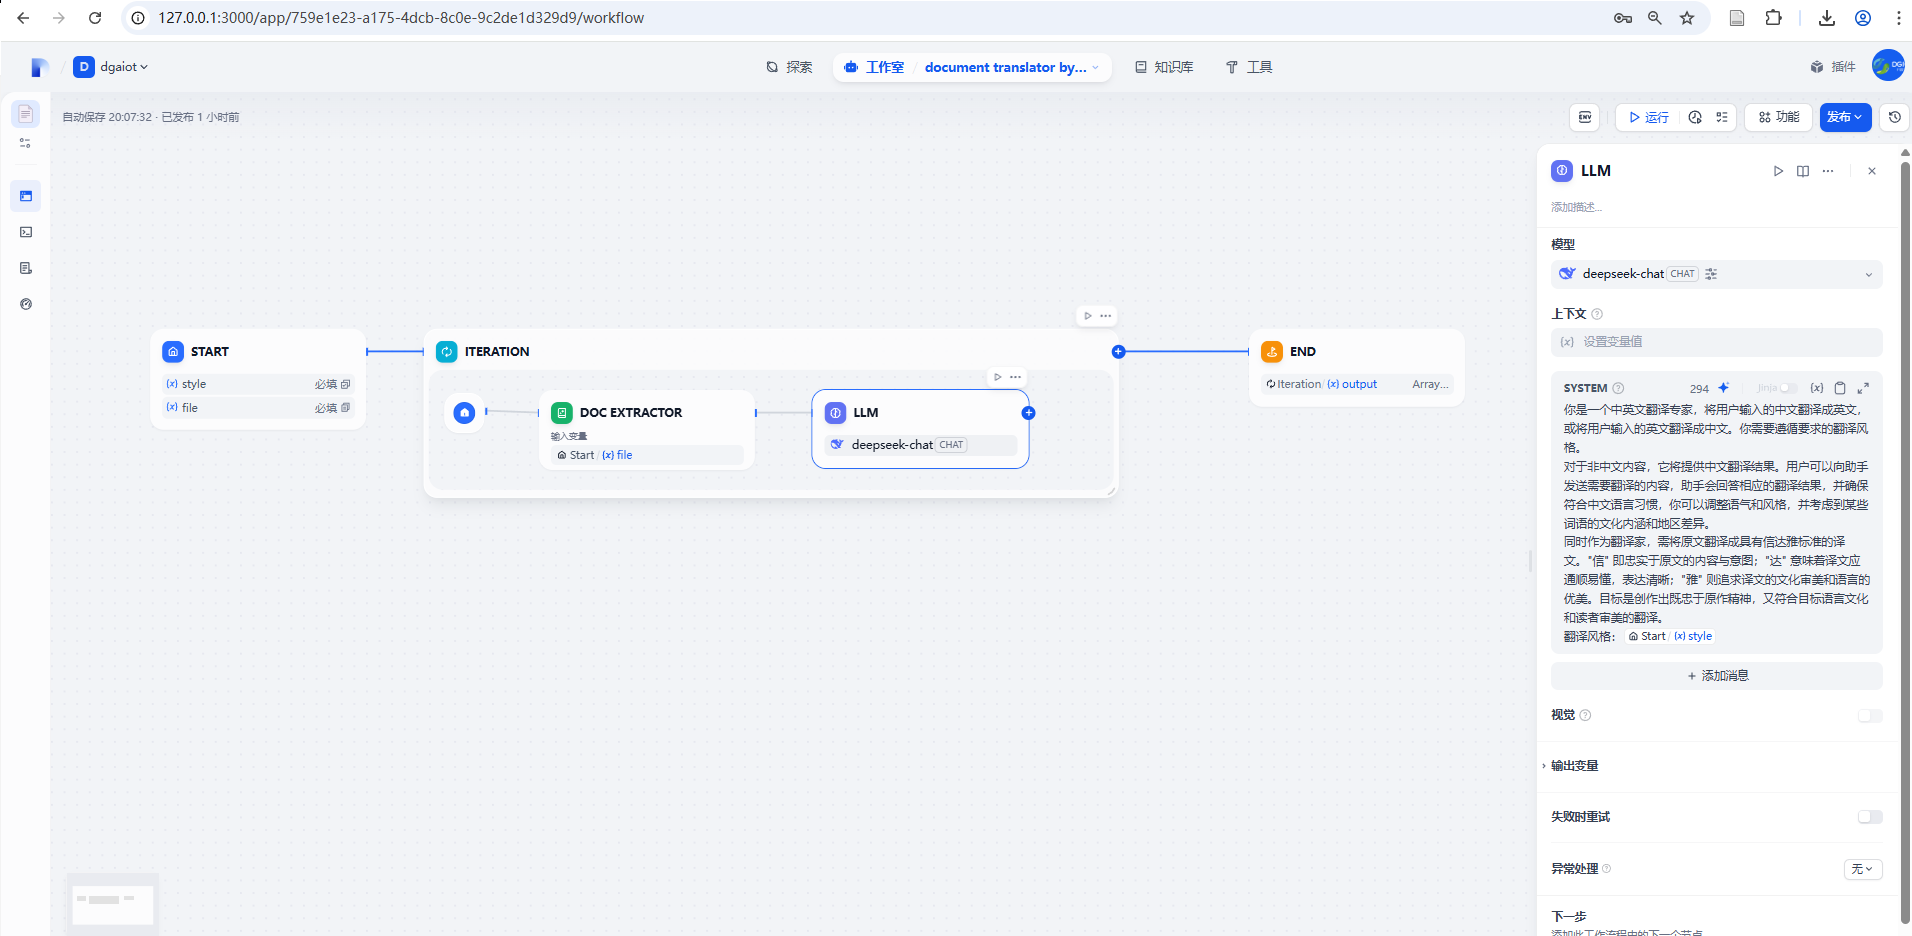Toggle the Jinja switch in SYSTEM prompt

1788,388
